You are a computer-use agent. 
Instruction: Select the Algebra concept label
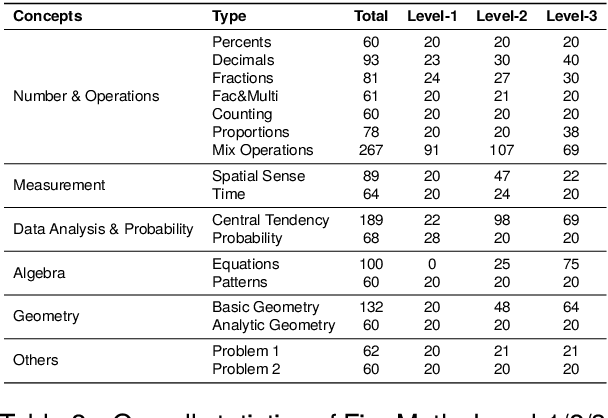coord(38,272)
